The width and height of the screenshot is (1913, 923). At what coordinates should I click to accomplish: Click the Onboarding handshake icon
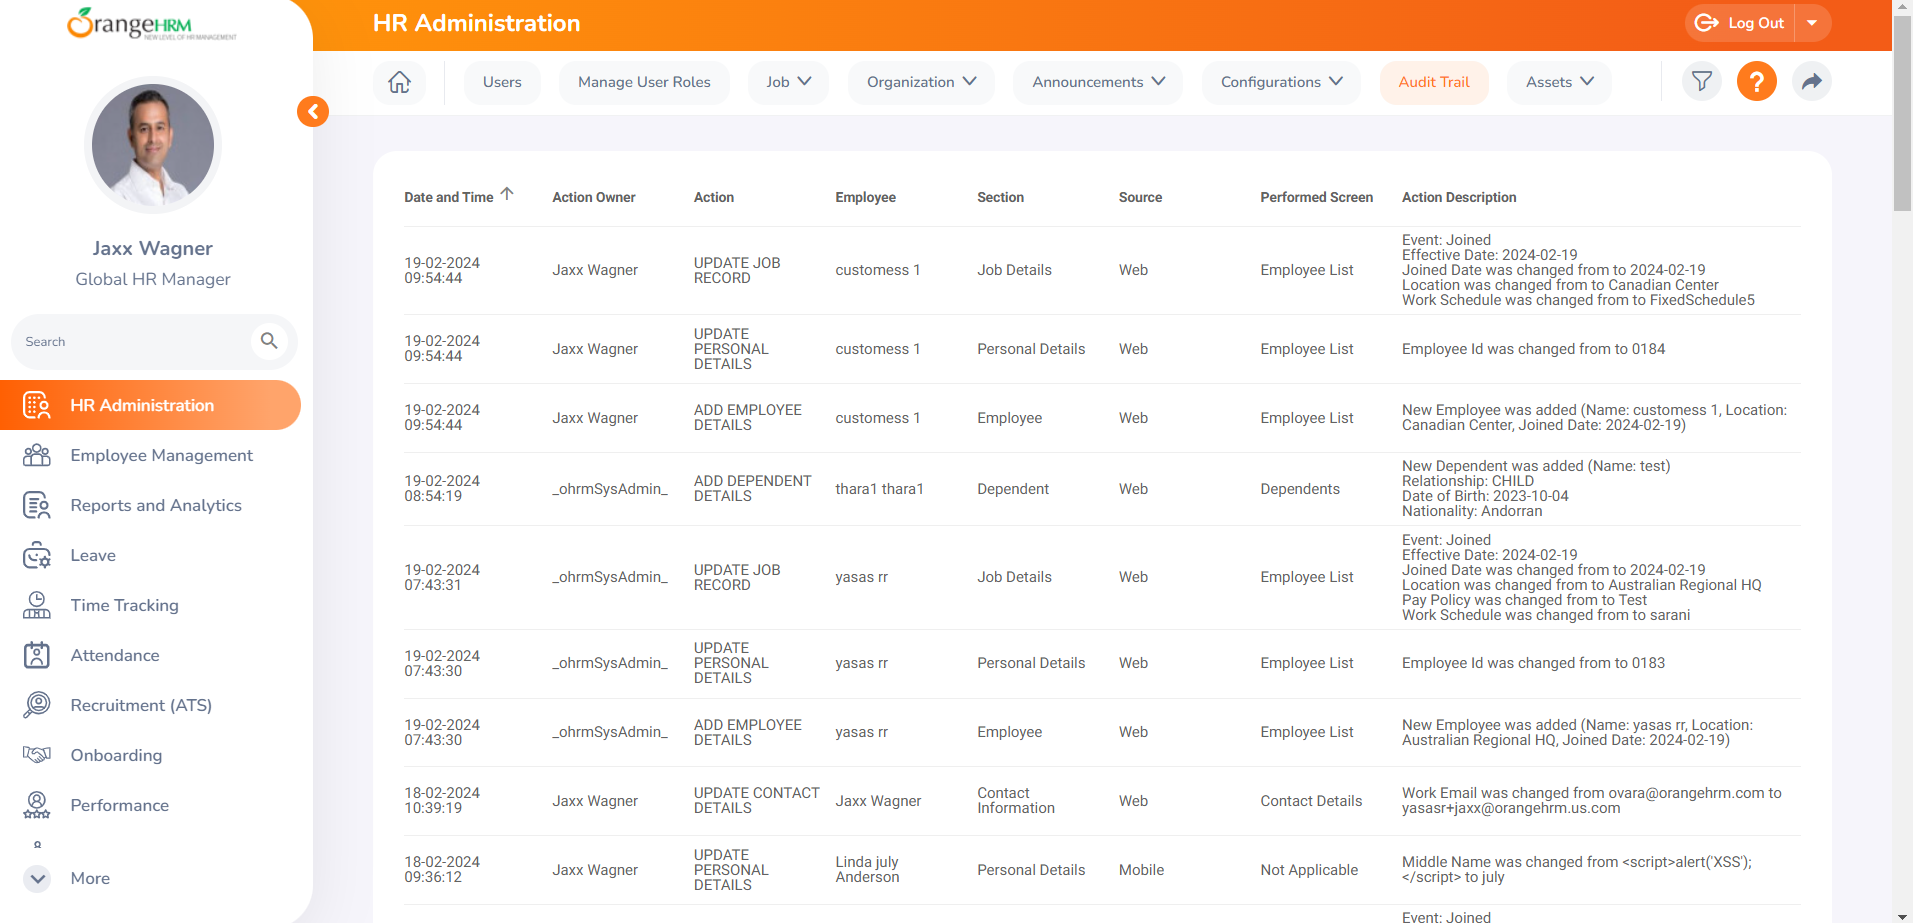(x=37, y=755)
